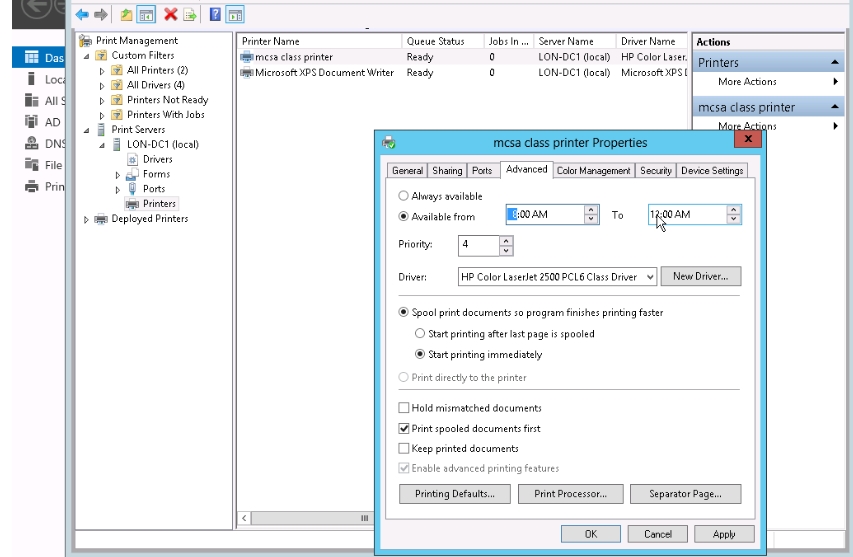Open Printers Not Ready filter
The image size is (853, 557).
[x=167, y=100]
